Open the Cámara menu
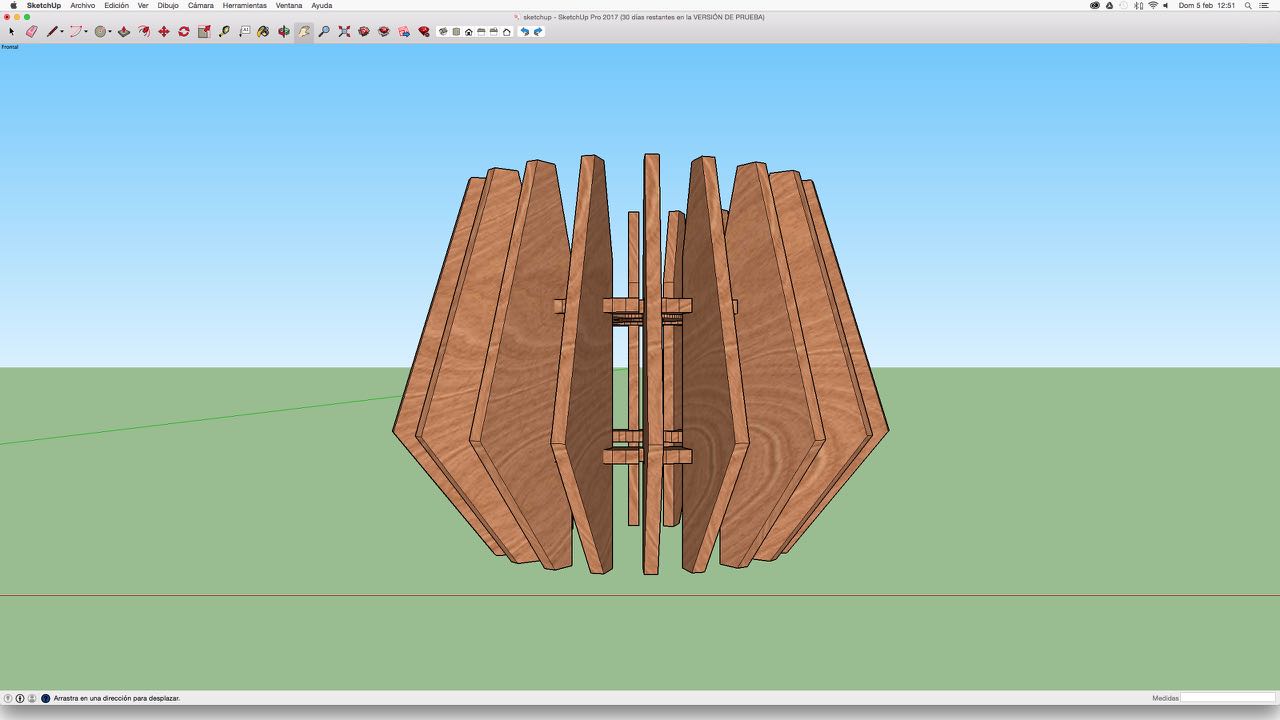The height and width of the screenshot is (720, 1280). [200, 5]
